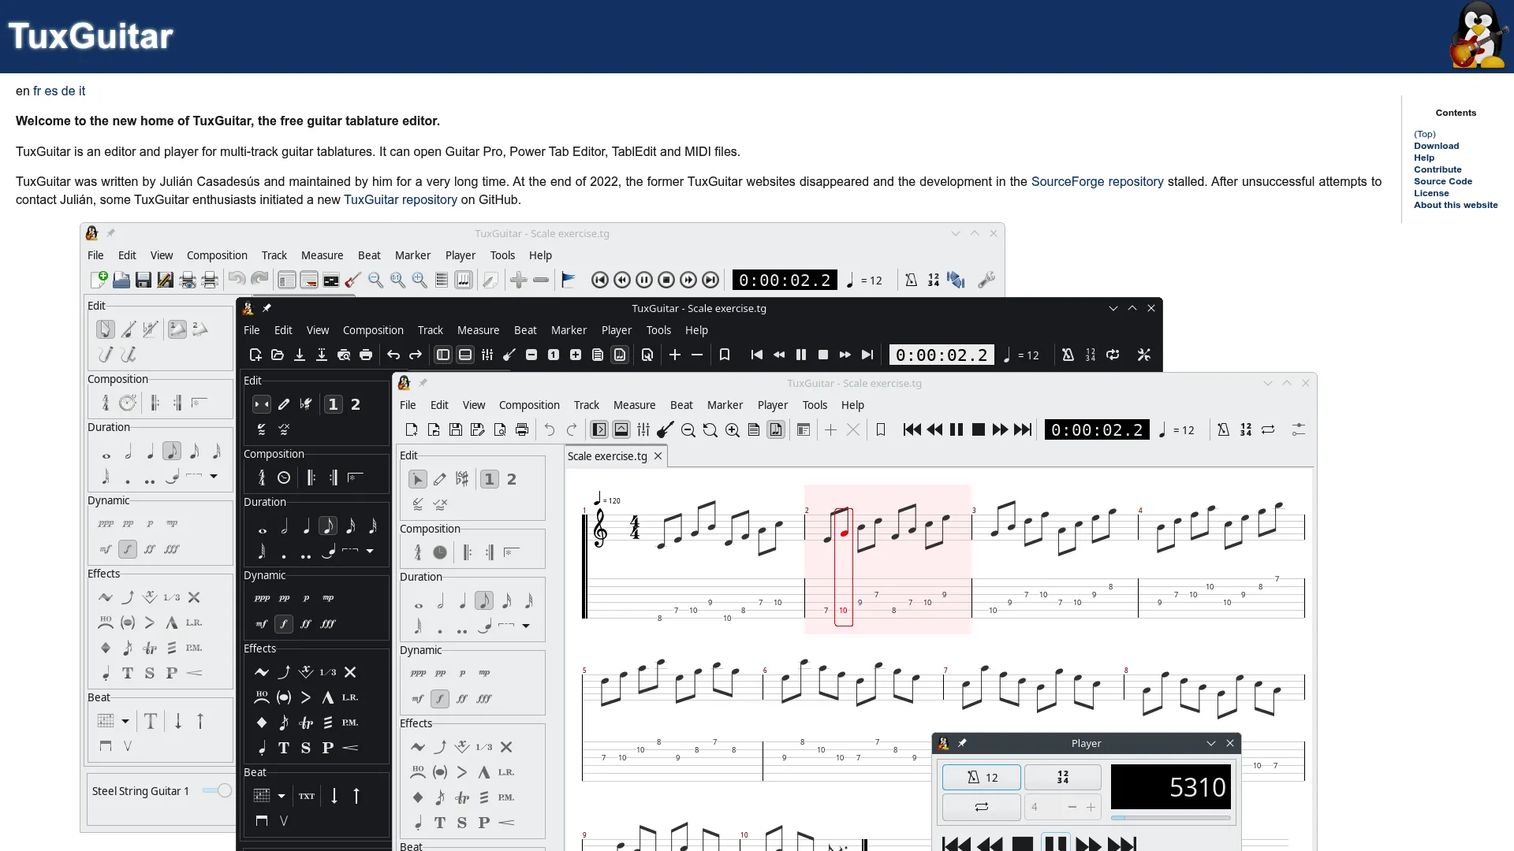Toggle the side panel view in the front window toolbar
The image size is (1514, 851).
pyautogui.click(x=599, y=430)
